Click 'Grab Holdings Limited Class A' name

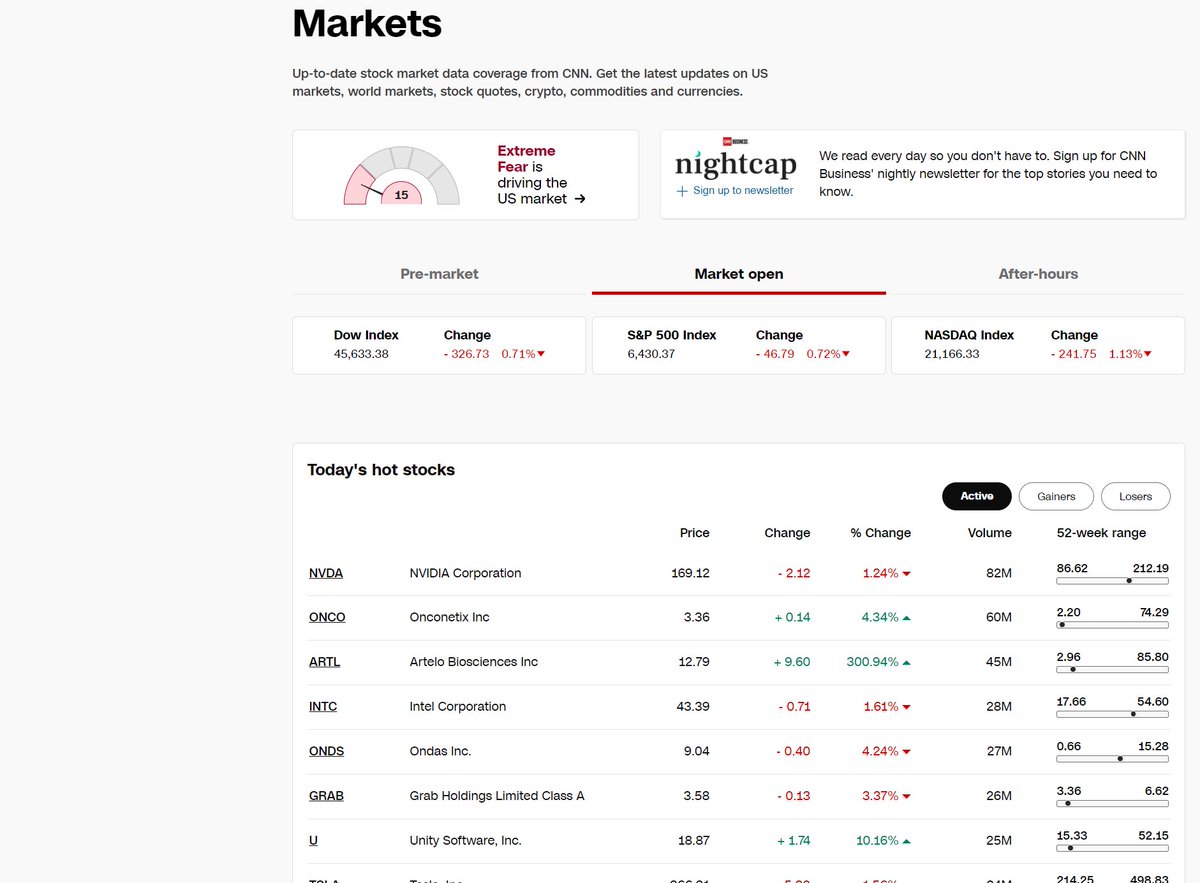tap(497, 796)
